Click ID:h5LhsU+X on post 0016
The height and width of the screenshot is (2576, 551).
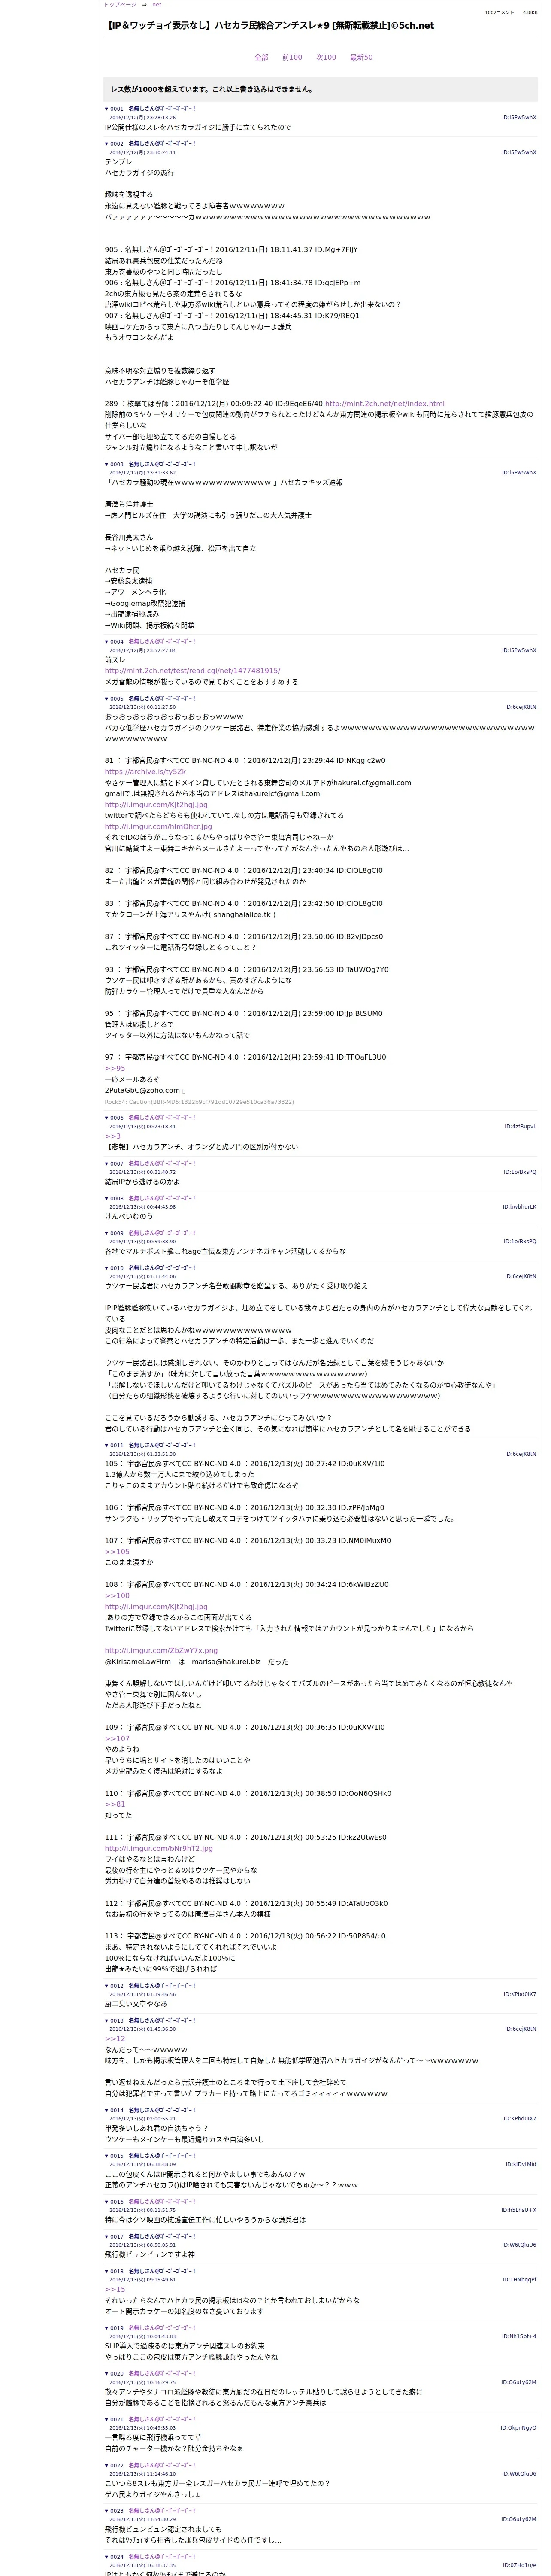(x=519, y=2210)
